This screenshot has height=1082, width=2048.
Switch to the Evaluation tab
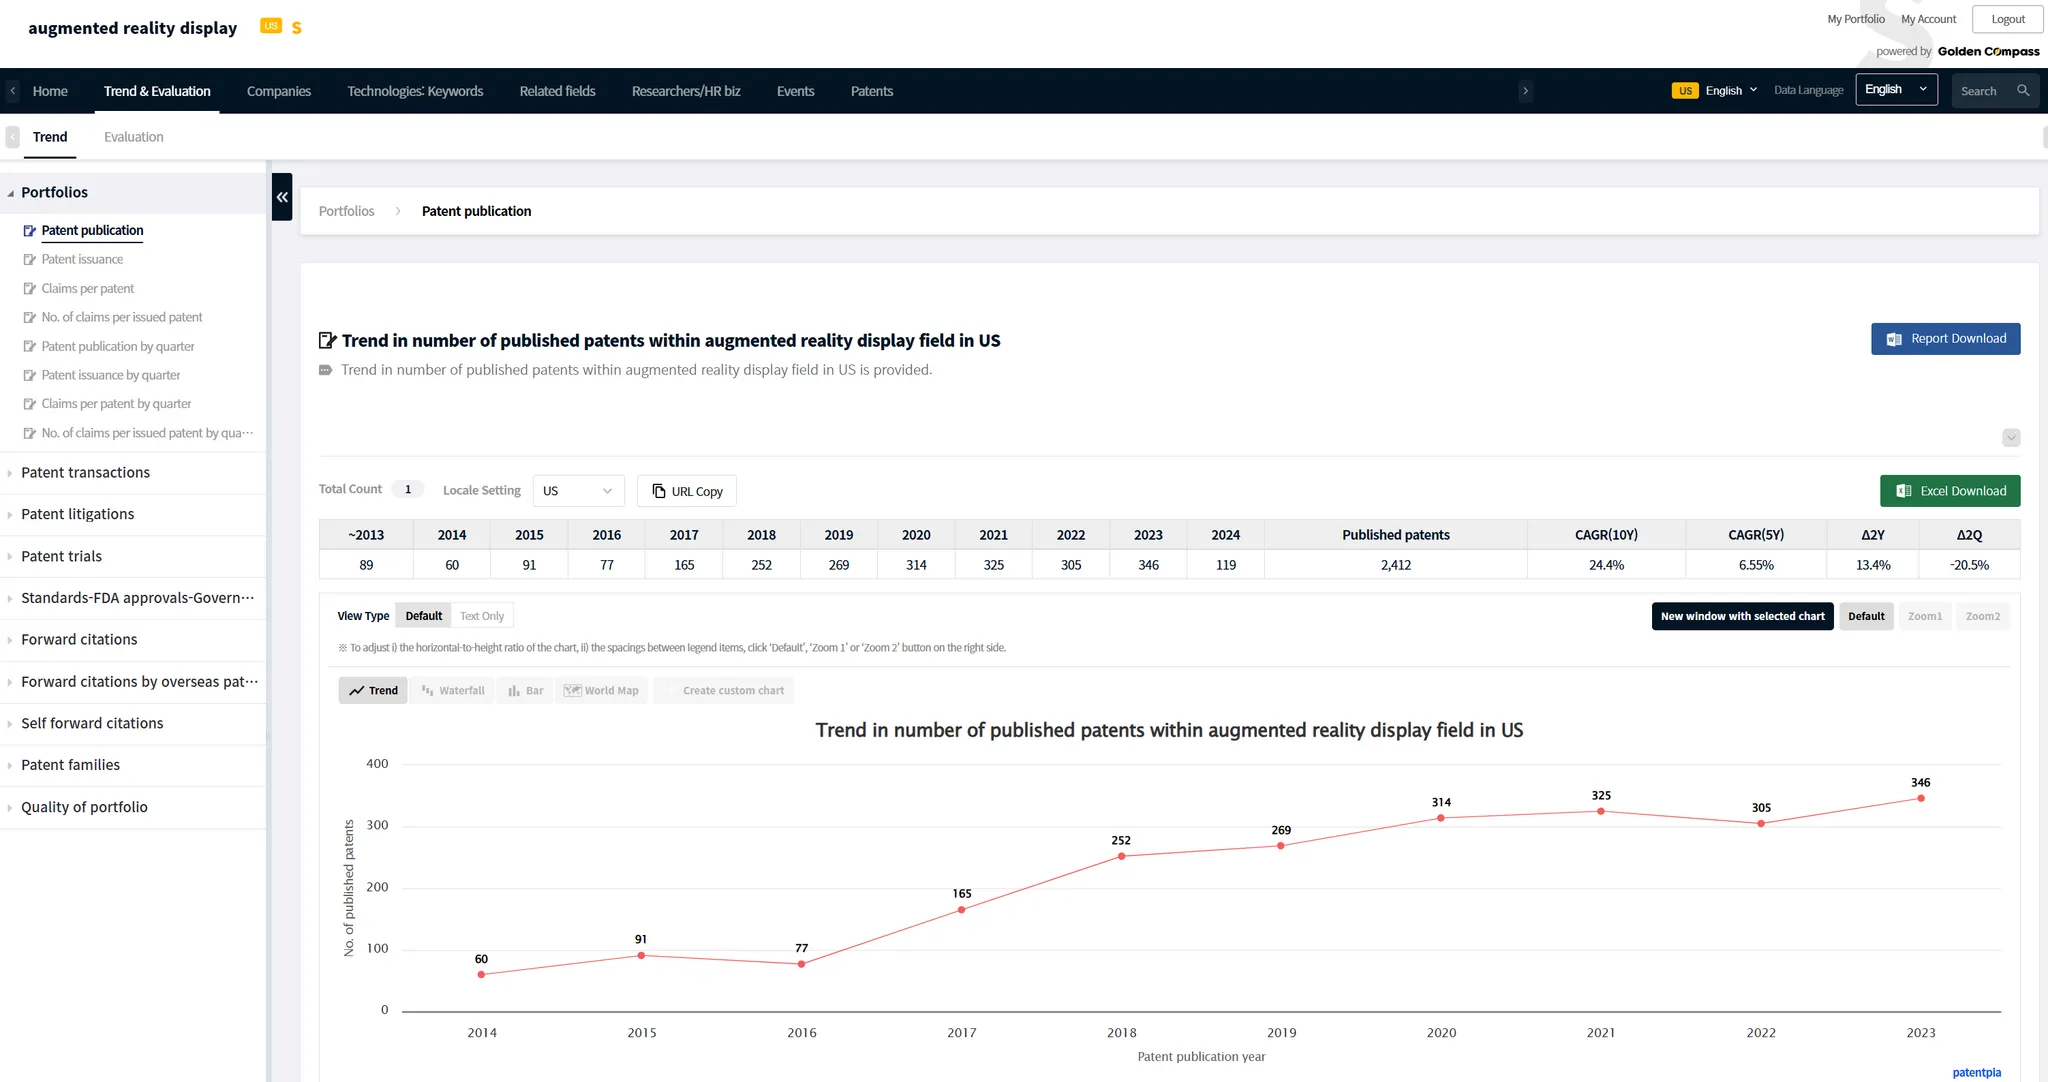point(133,137)
